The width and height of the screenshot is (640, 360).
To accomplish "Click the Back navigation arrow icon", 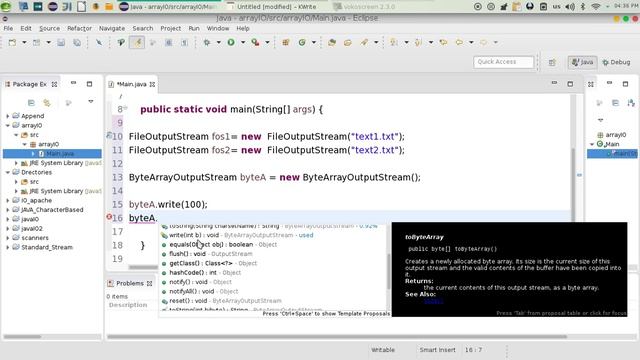I will point(459,42).
